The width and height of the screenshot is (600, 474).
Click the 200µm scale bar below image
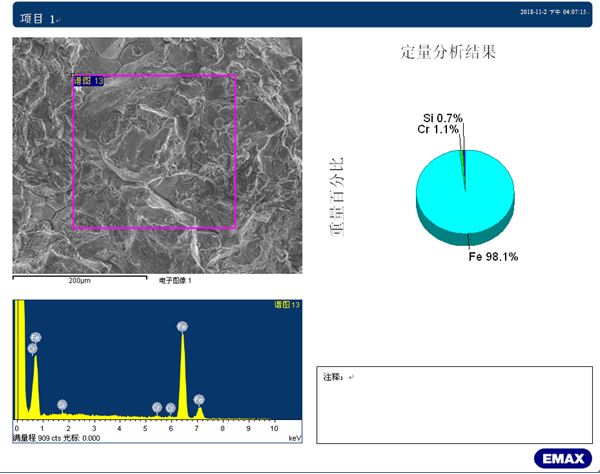80,277
